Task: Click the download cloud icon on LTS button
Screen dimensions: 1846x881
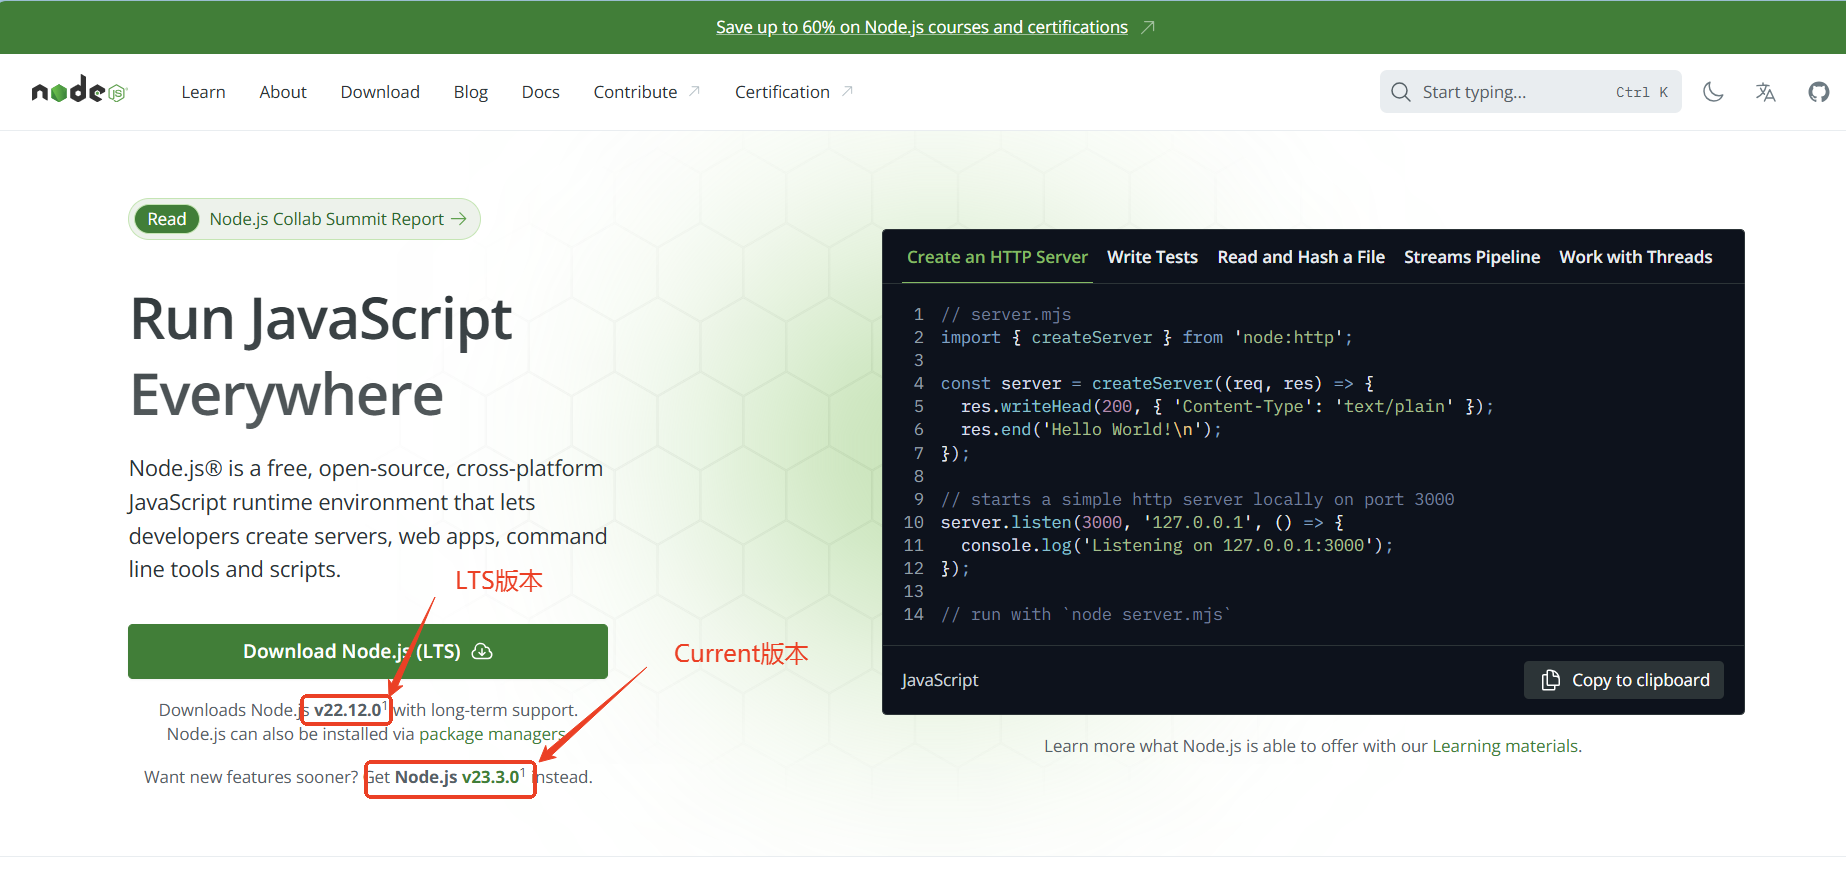Action: click(482, 651)
